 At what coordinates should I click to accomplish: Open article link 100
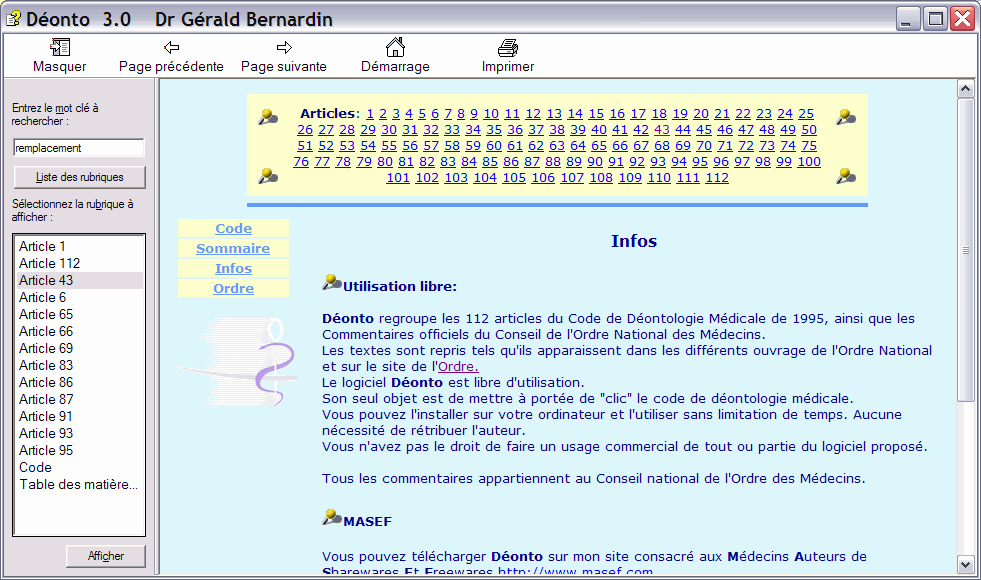point(809,162)
